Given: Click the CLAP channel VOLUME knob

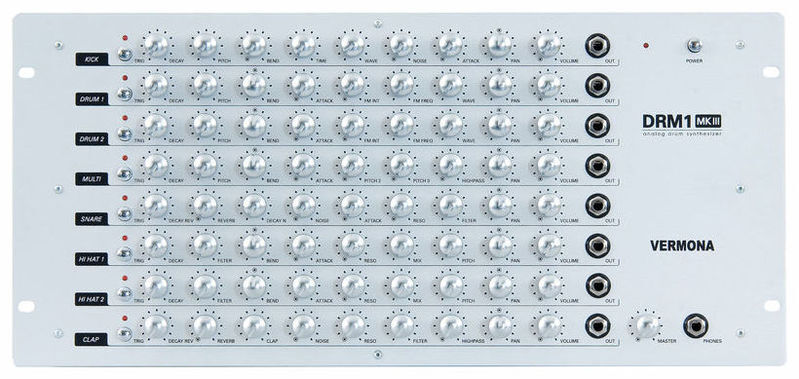Looking at the screenshot, I should (549, 326).
